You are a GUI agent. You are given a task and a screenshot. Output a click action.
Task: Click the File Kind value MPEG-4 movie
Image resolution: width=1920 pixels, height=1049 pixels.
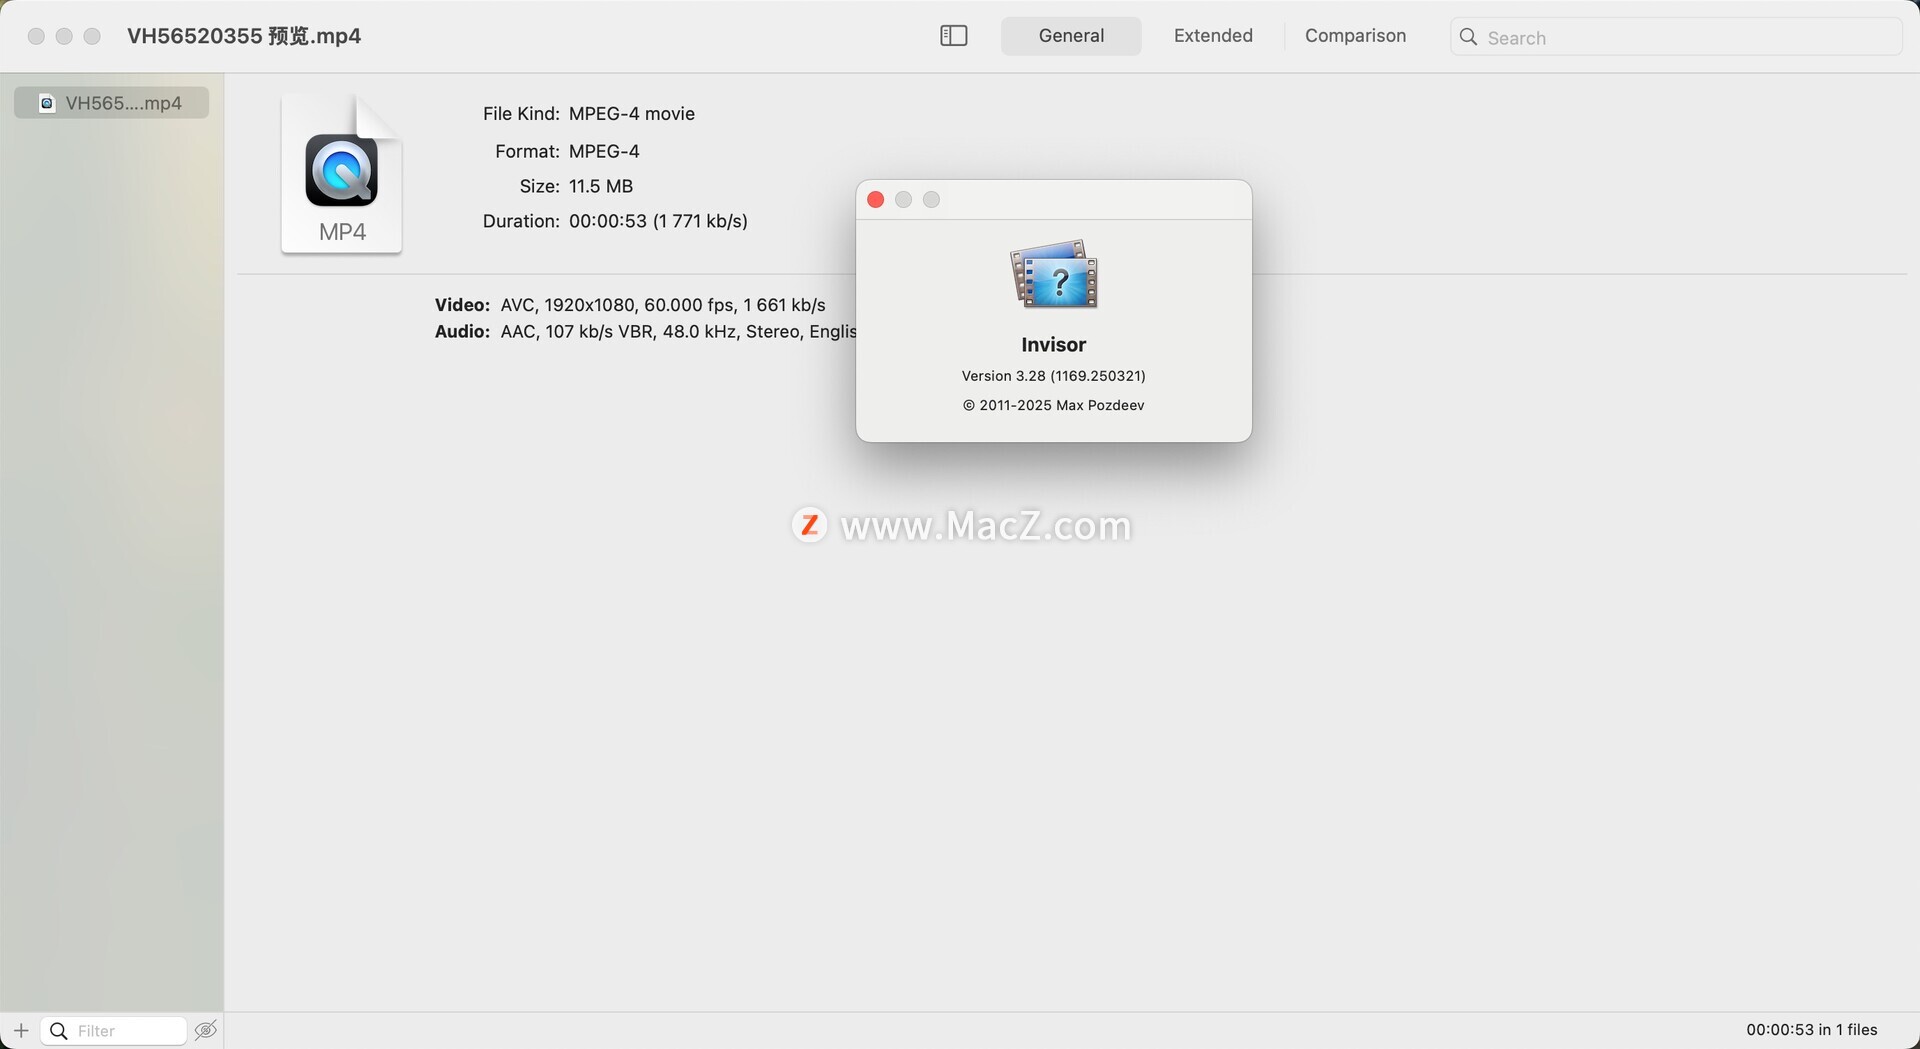pos(632,114)
